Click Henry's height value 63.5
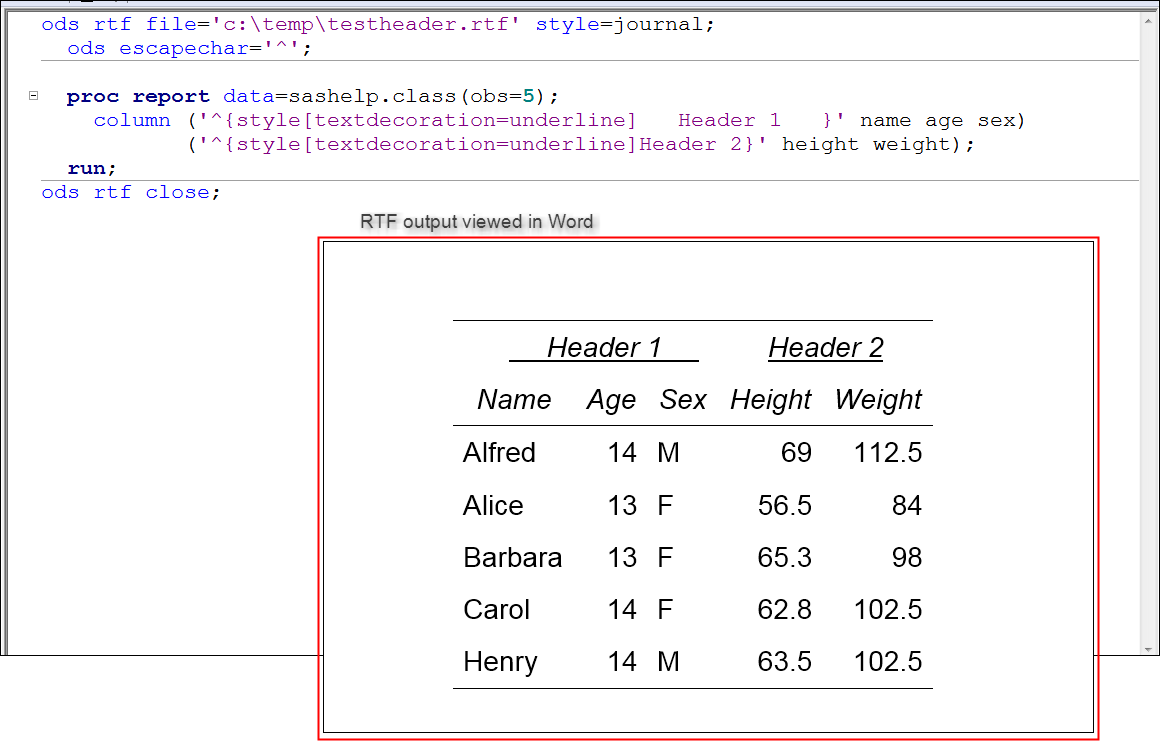 (784, 662)
